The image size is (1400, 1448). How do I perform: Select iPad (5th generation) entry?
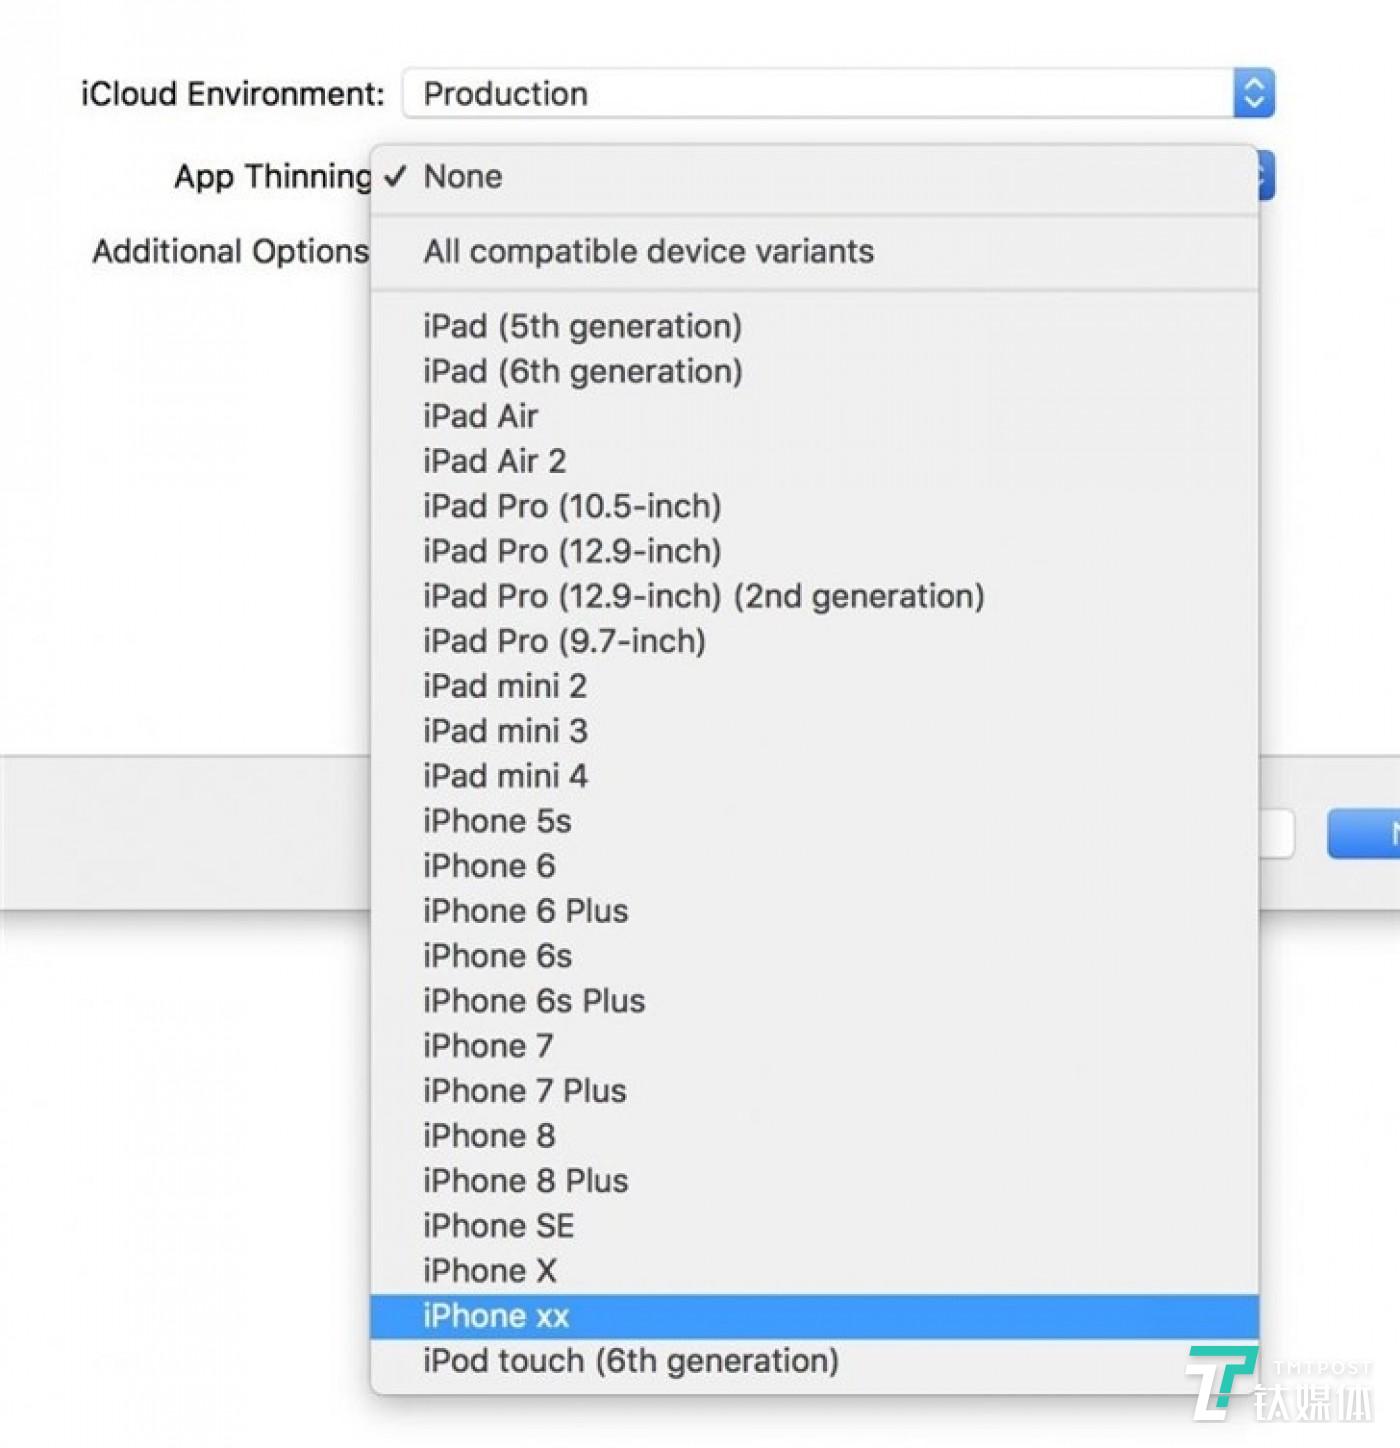coord(582,325)
